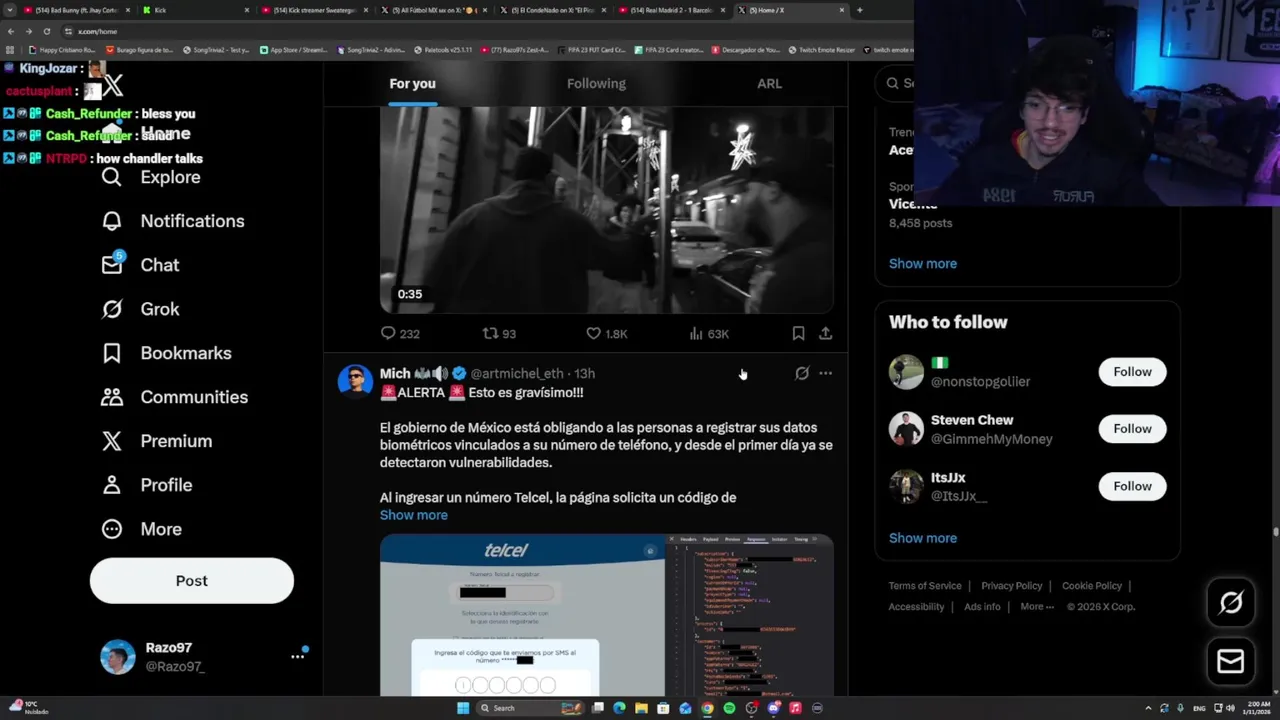Open Privacy Policy link
Screen dimensions: 1280x720
pos(1012,586)
